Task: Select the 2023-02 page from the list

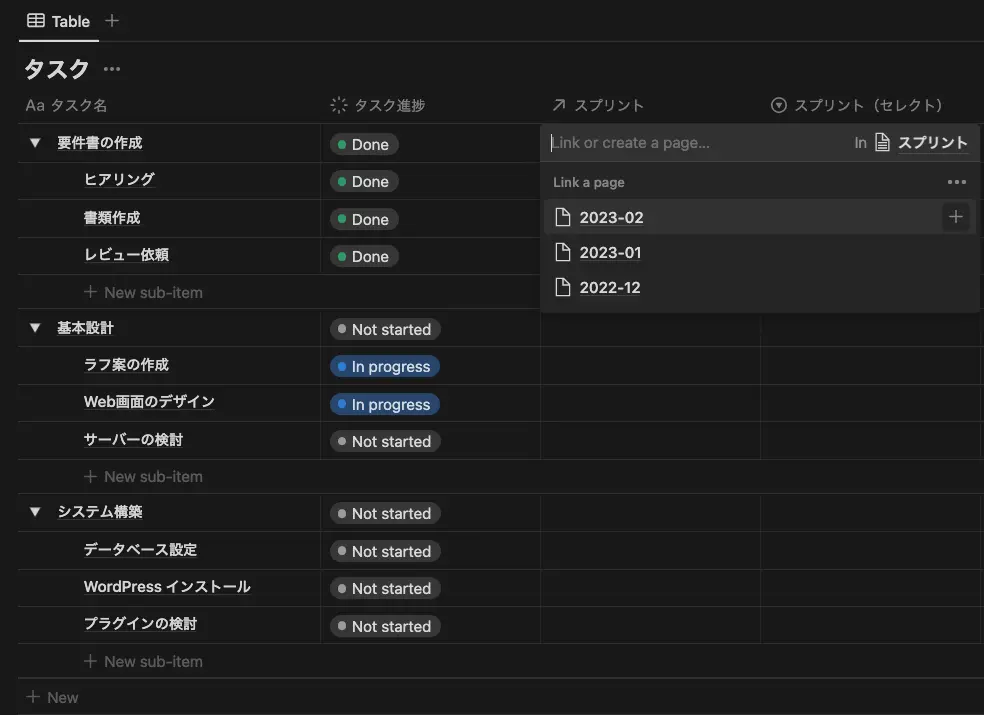Action: point(611,217)
